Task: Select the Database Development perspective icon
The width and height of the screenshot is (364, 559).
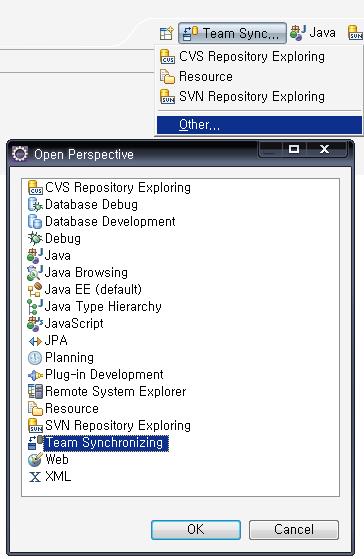Action: tap(35, 222)
